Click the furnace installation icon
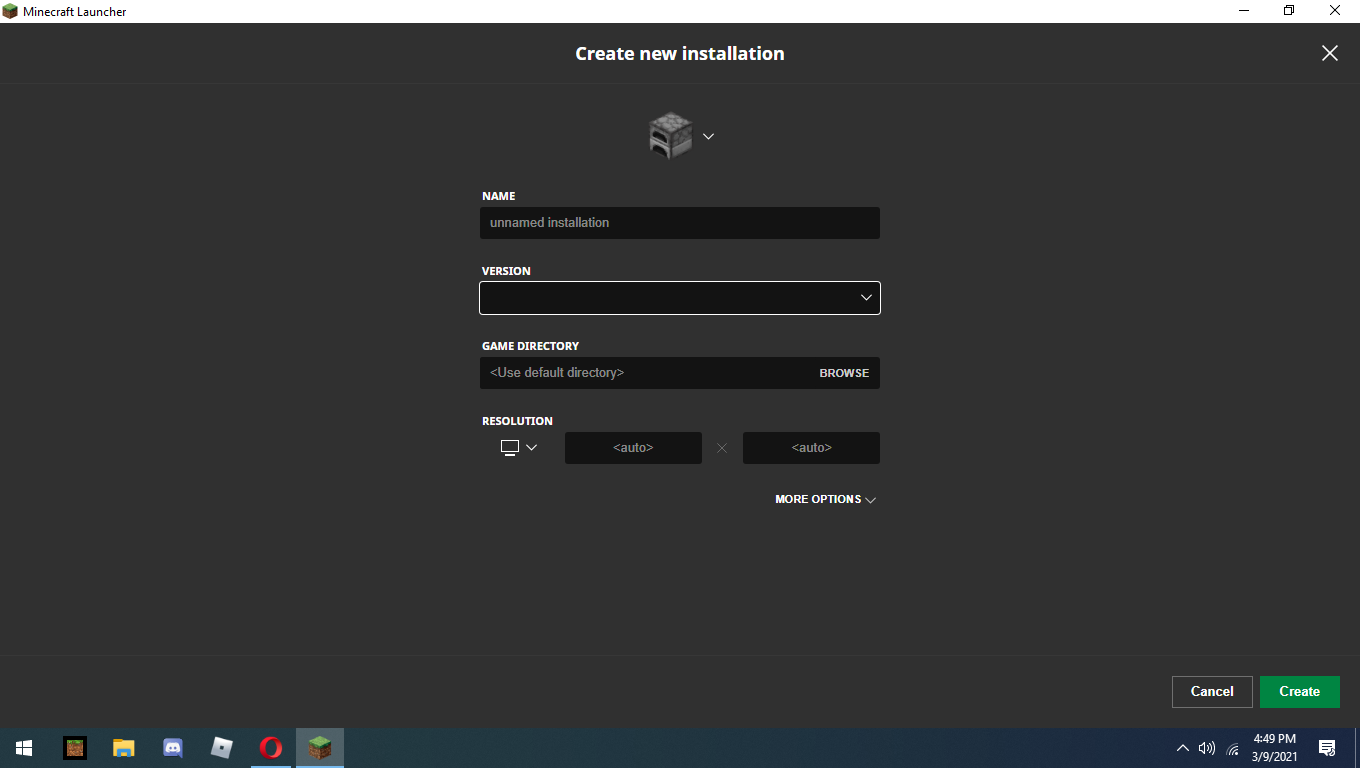 coord(670,136)
